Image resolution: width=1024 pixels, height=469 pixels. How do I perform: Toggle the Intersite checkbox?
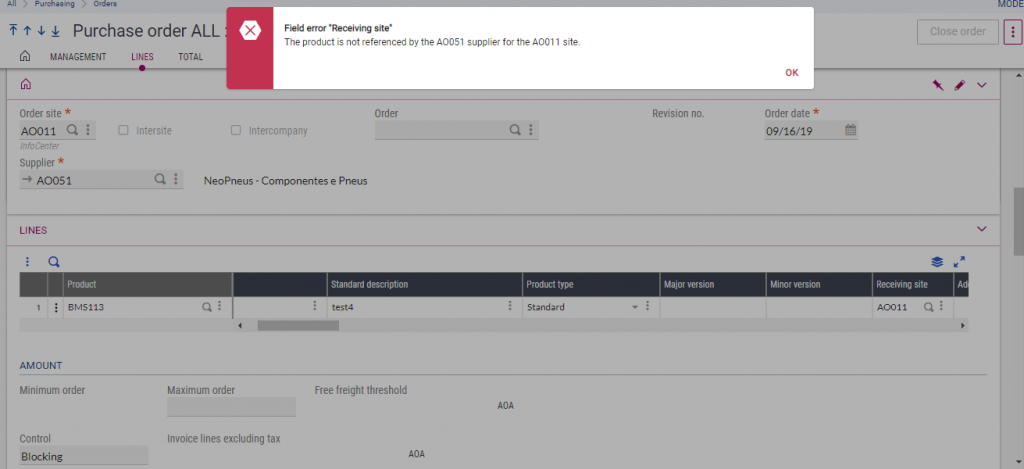(123, 130)
